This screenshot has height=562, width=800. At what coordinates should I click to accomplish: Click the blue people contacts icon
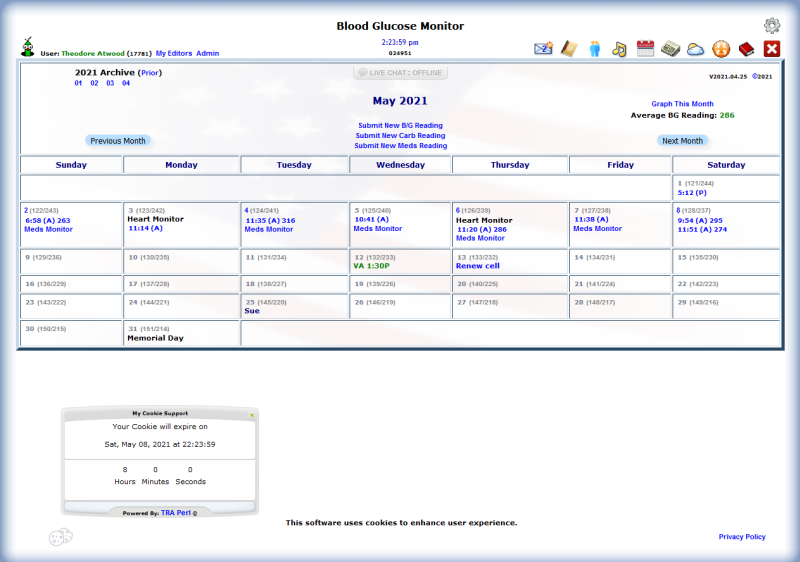(594, 49)
